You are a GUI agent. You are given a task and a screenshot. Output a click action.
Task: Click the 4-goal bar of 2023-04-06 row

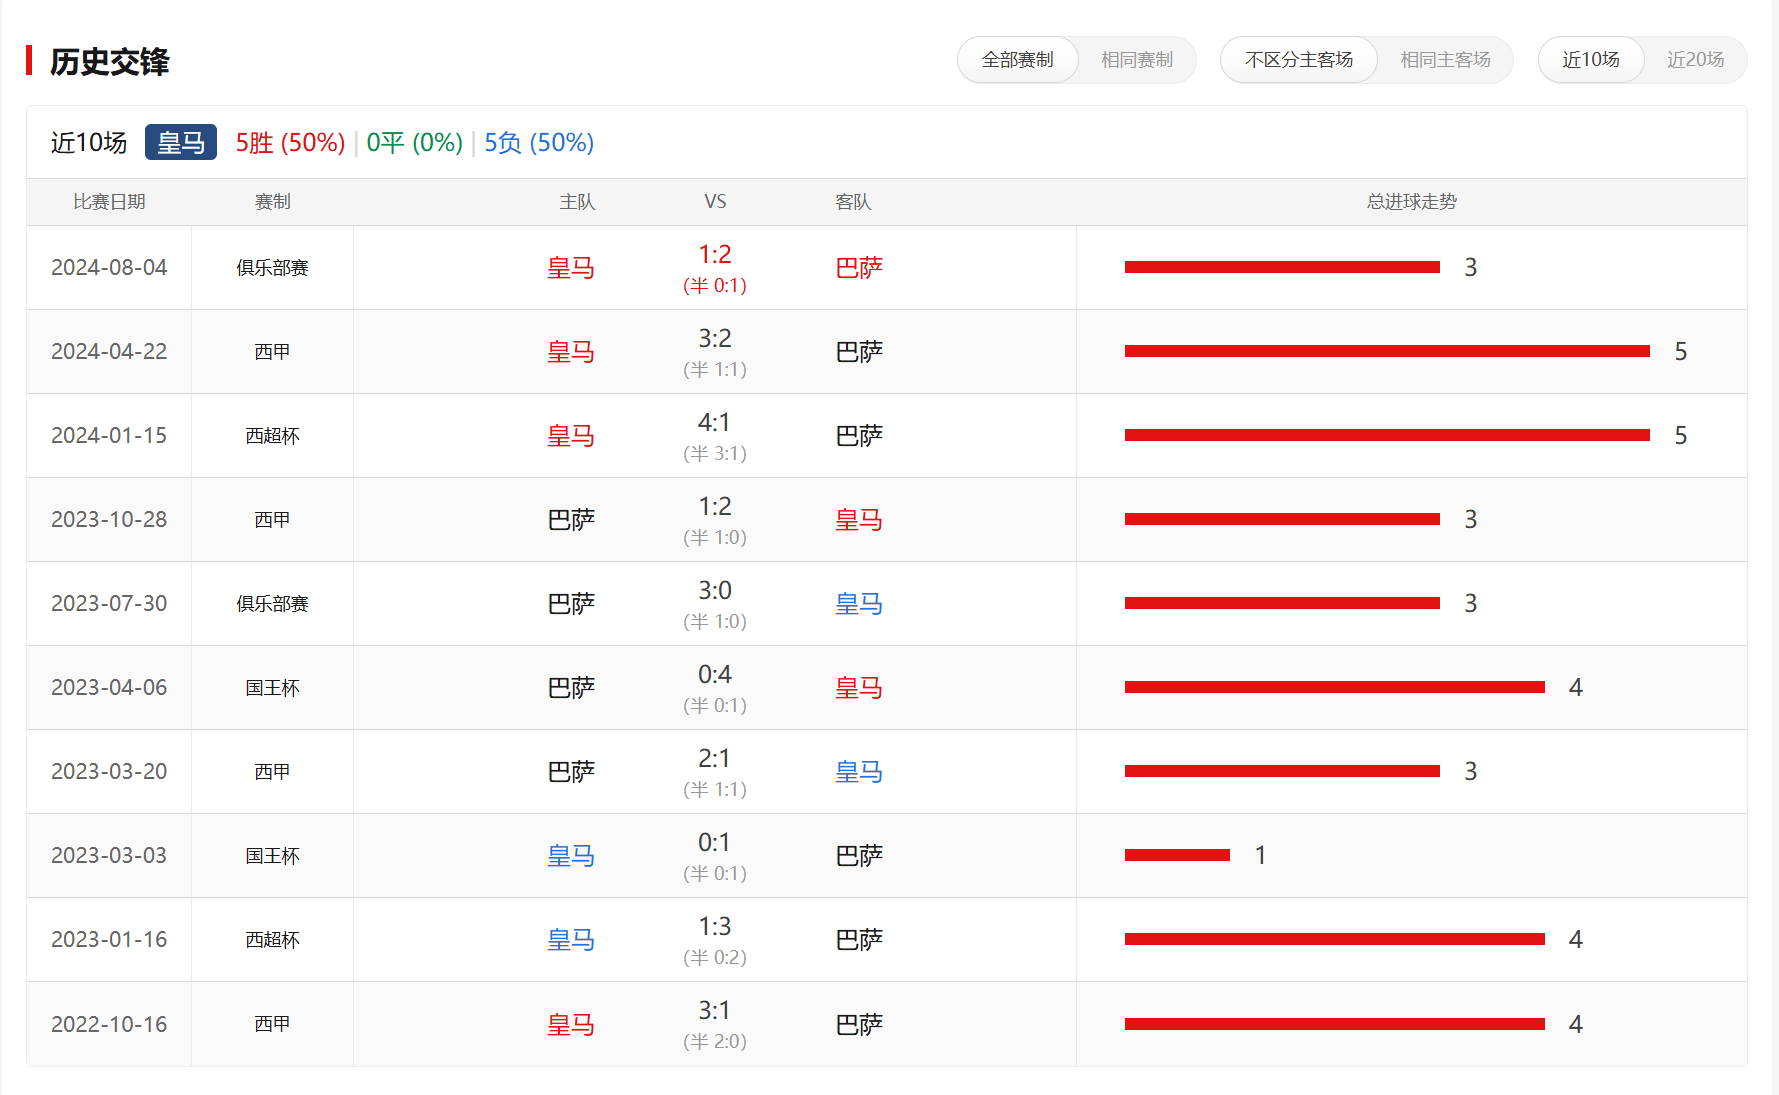[1335, 687]
